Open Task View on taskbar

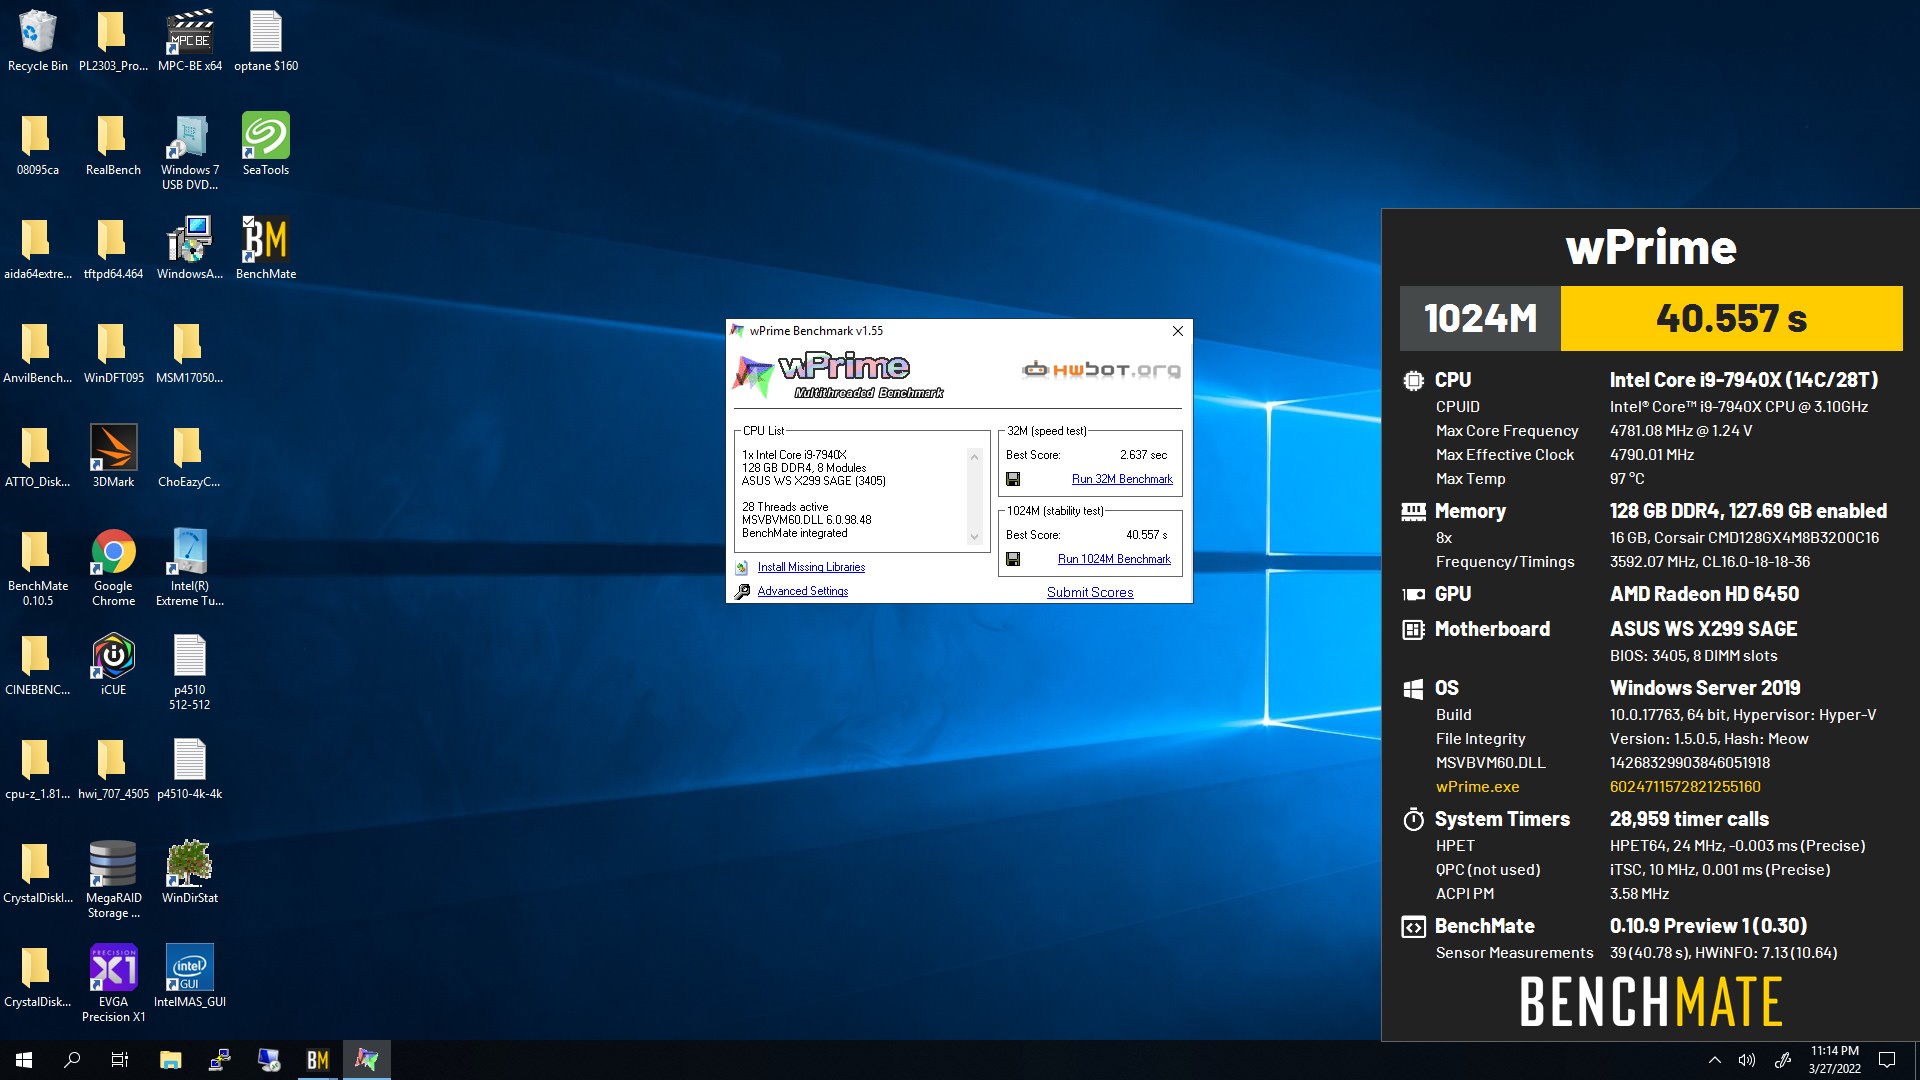(x=120, y=1060)
